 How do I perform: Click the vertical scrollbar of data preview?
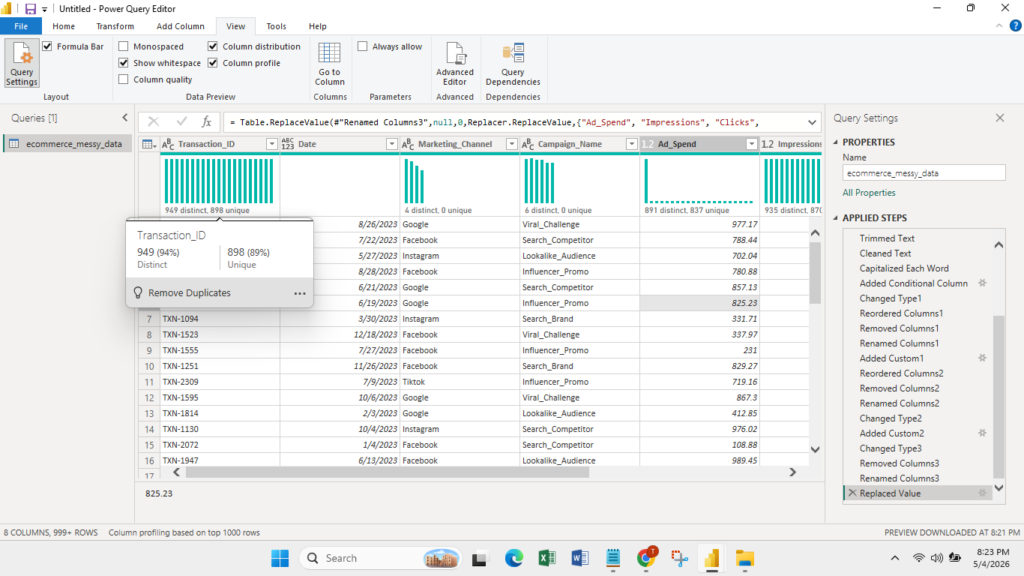click(815, 273)
